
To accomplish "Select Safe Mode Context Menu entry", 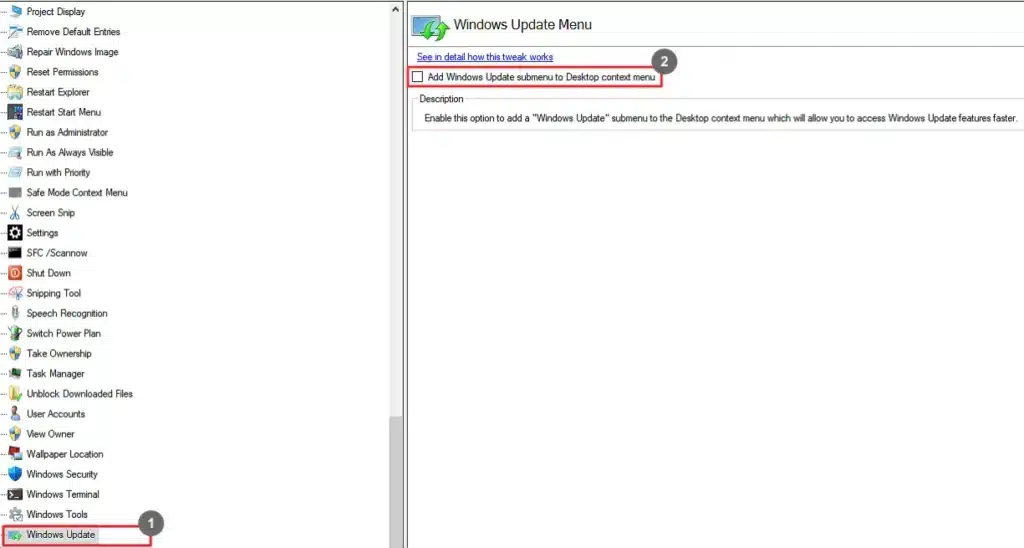I will coord(77,193).
